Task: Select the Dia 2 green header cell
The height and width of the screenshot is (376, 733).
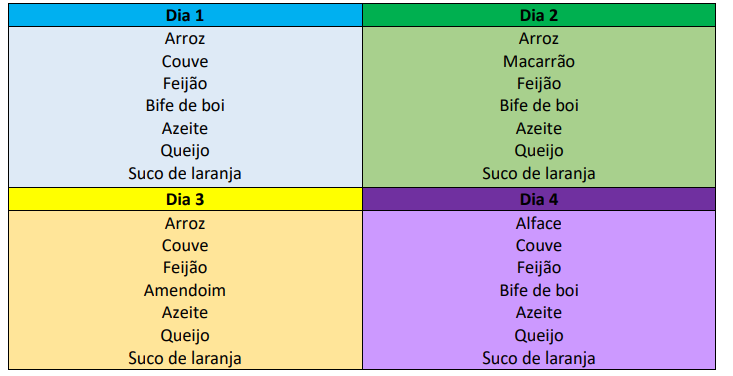Action: [539, 15]
